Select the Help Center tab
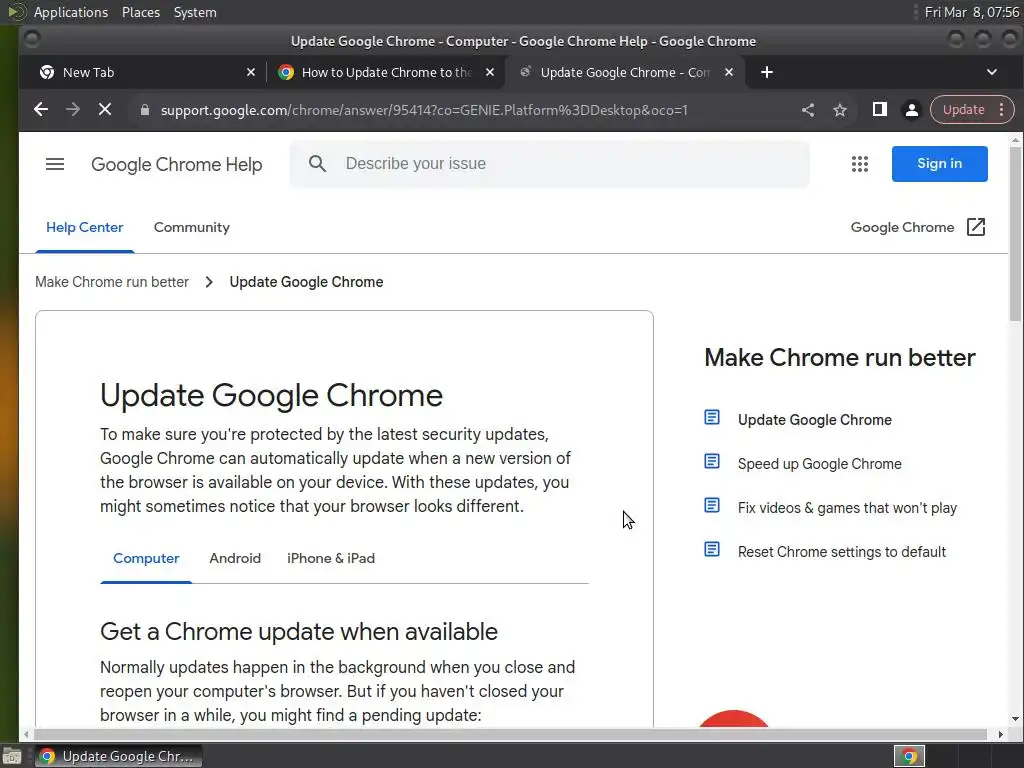Viewport: 1024px width, 768px height. (x=84, y=227)
